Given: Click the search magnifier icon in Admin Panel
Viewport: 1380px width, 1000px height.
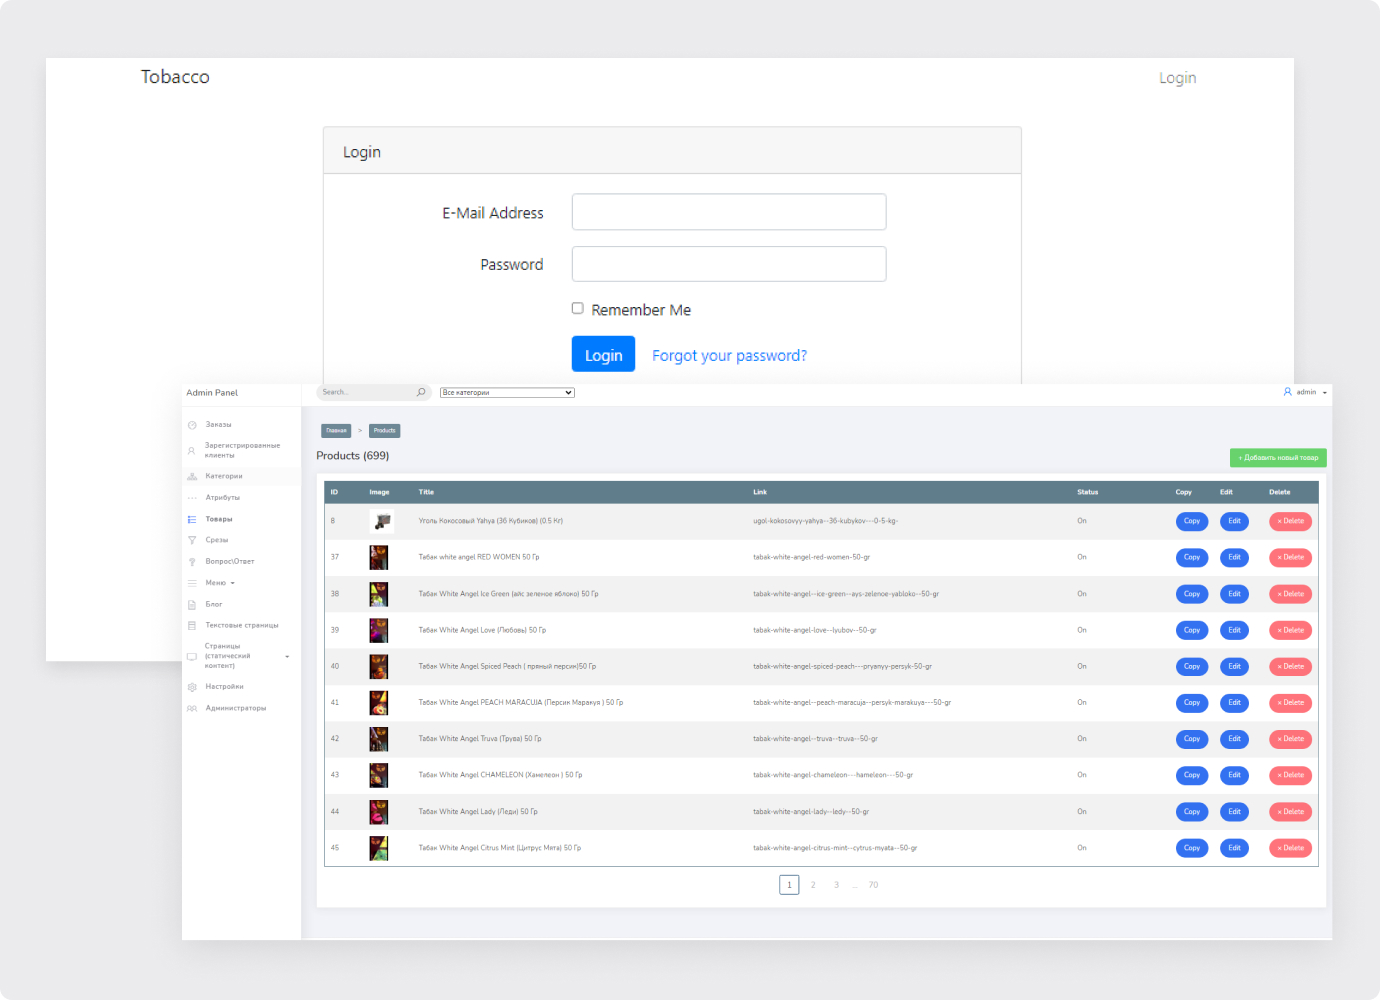Looking at the screenshot, I should click(421, 392).
